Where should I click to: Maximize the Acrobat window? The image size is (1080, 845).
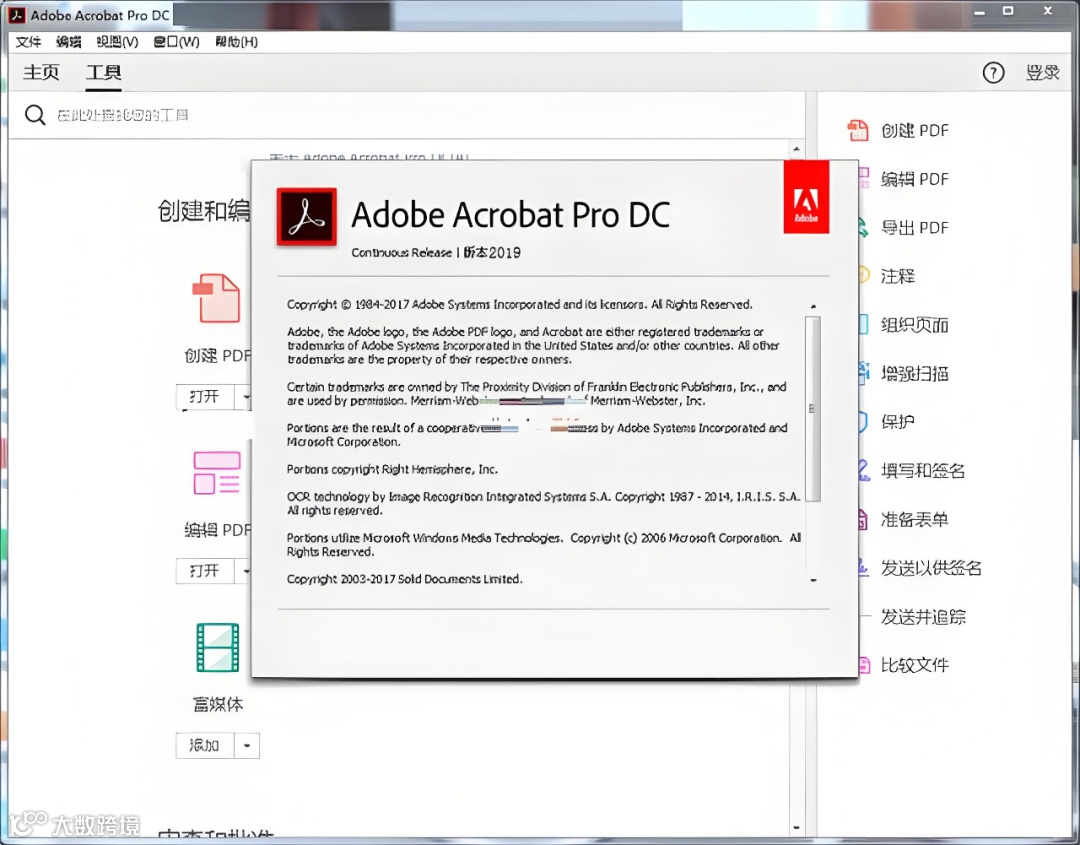tap(1008, 11)
